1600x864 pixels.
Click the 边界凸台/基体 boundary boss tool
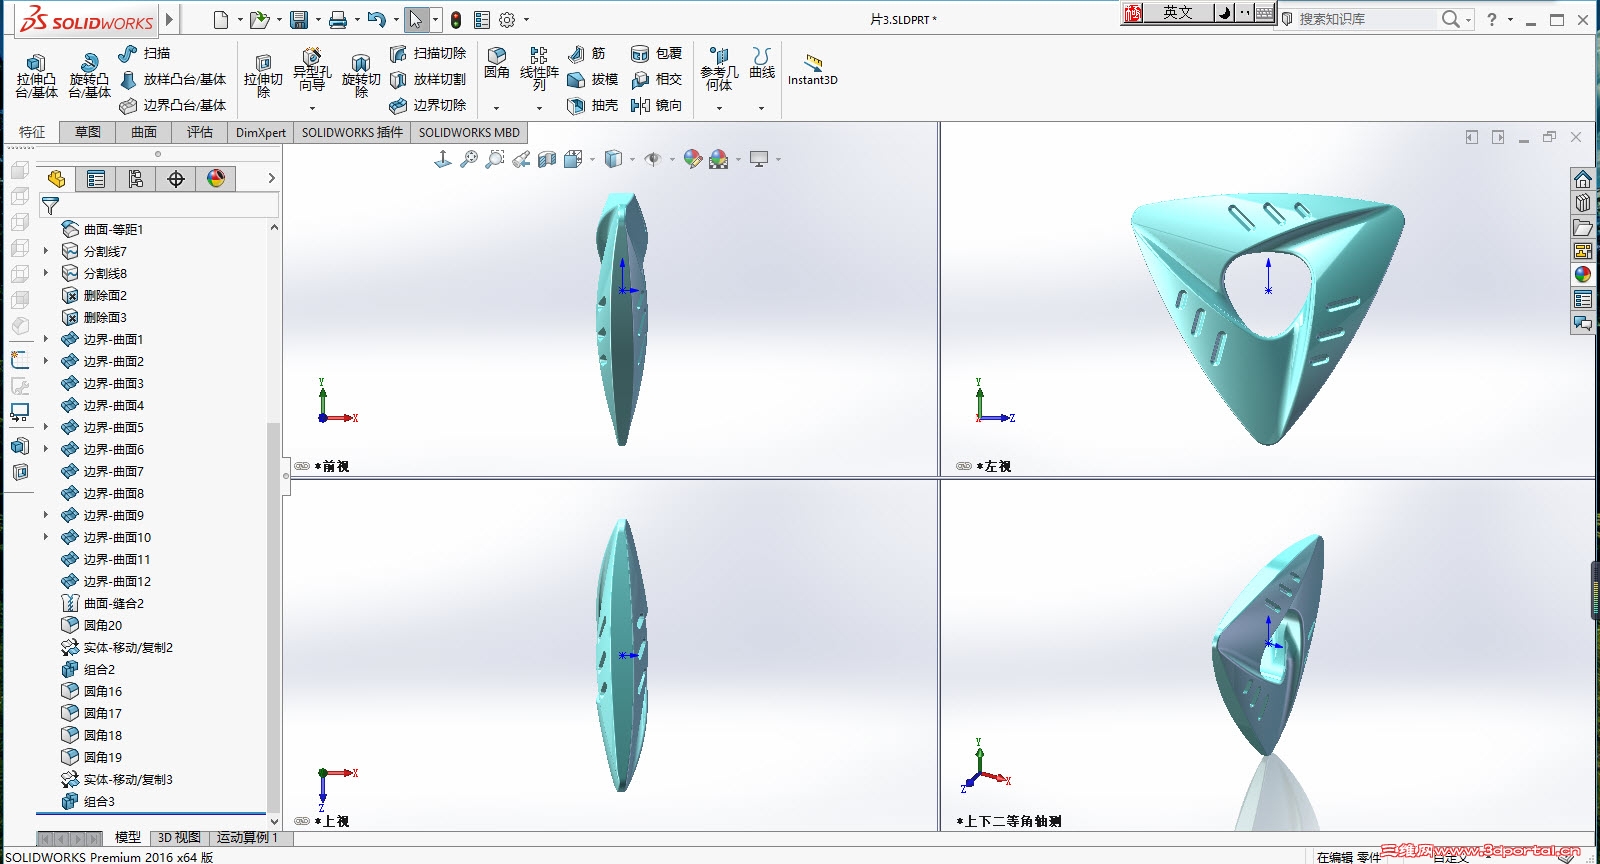tap(173, 105)
